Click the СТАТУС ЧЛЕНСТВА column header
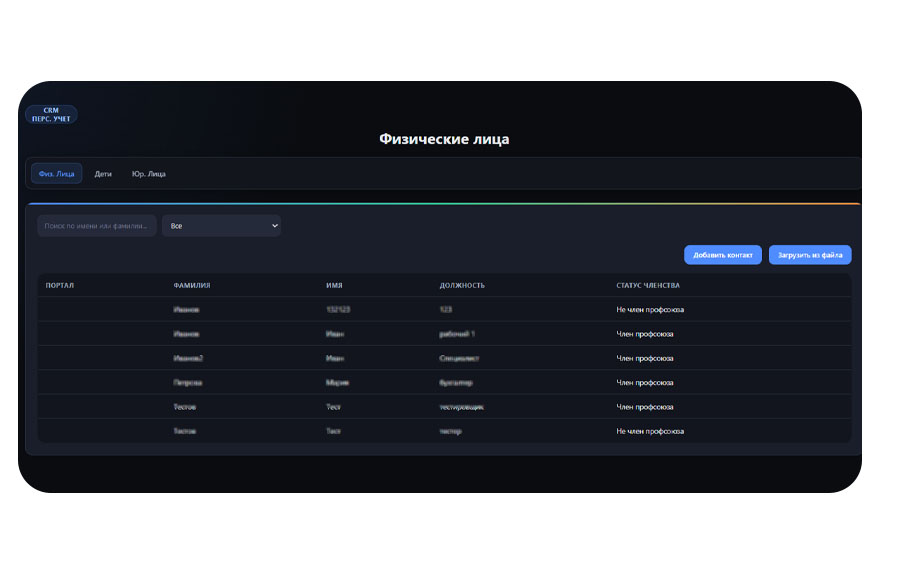 [x=648, y=285]
